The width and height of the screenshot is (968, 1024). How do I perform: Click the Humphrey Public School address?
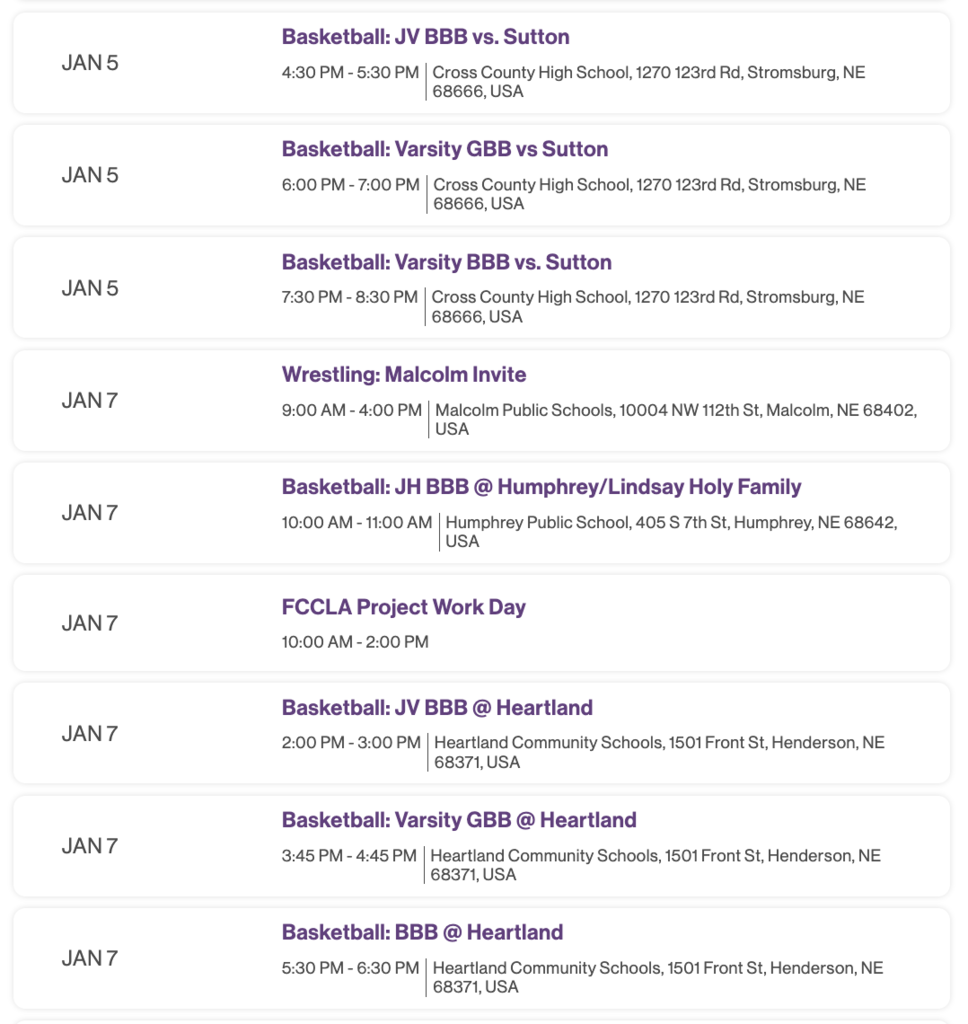click(671, 532)
